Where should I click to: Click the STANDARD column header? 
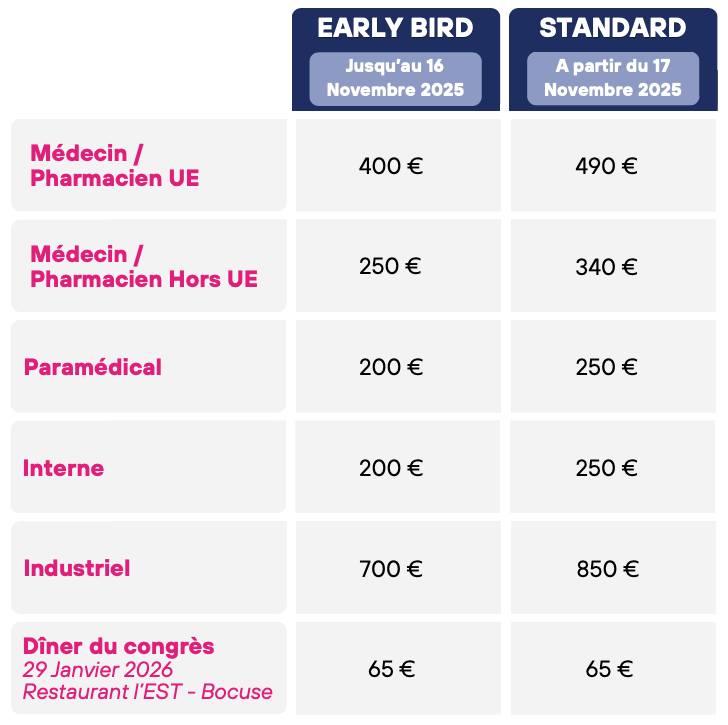[612, 28]
